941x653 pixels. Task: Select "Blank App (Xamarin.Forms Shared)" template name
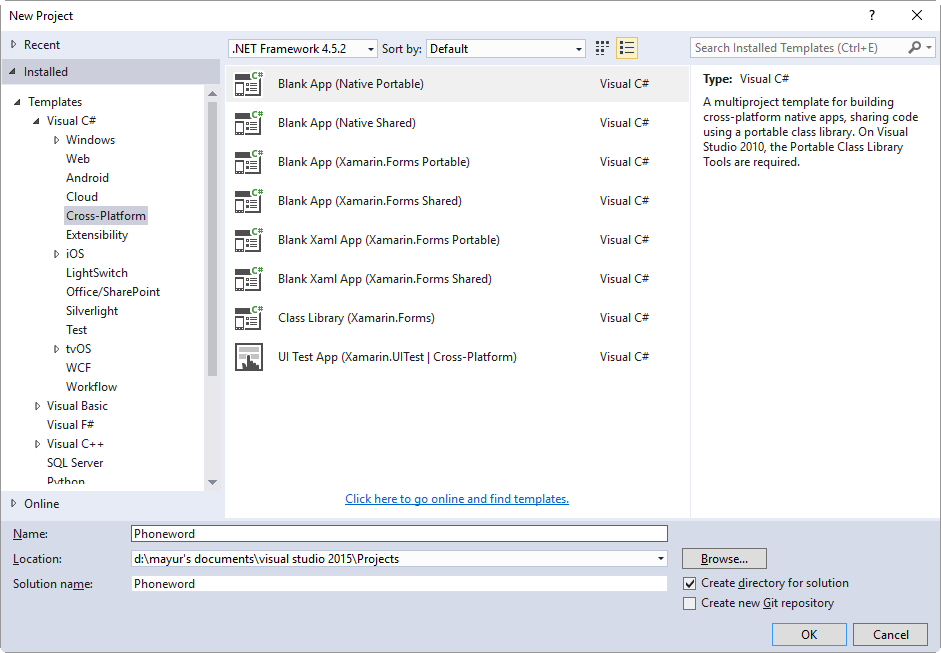pyautogui.click(x=370, y=201)
